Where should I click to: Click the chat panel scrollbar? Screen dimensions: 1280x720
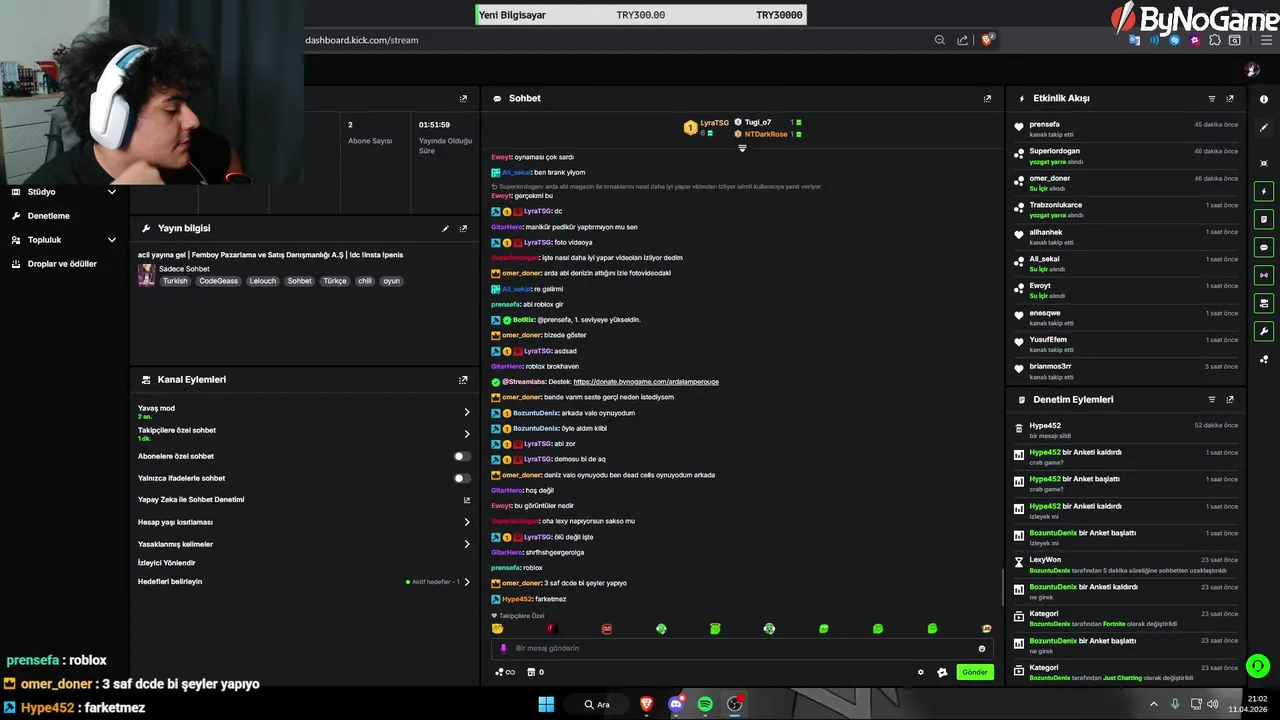pos(1002,587)
